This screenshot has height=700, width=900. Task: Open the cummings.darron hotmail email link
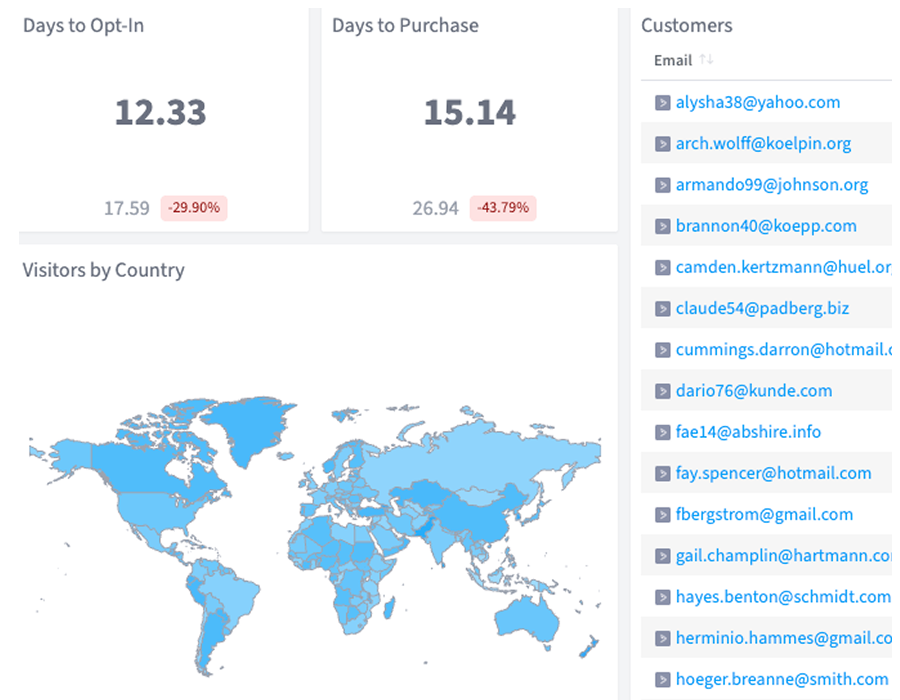tap(782, 349)
